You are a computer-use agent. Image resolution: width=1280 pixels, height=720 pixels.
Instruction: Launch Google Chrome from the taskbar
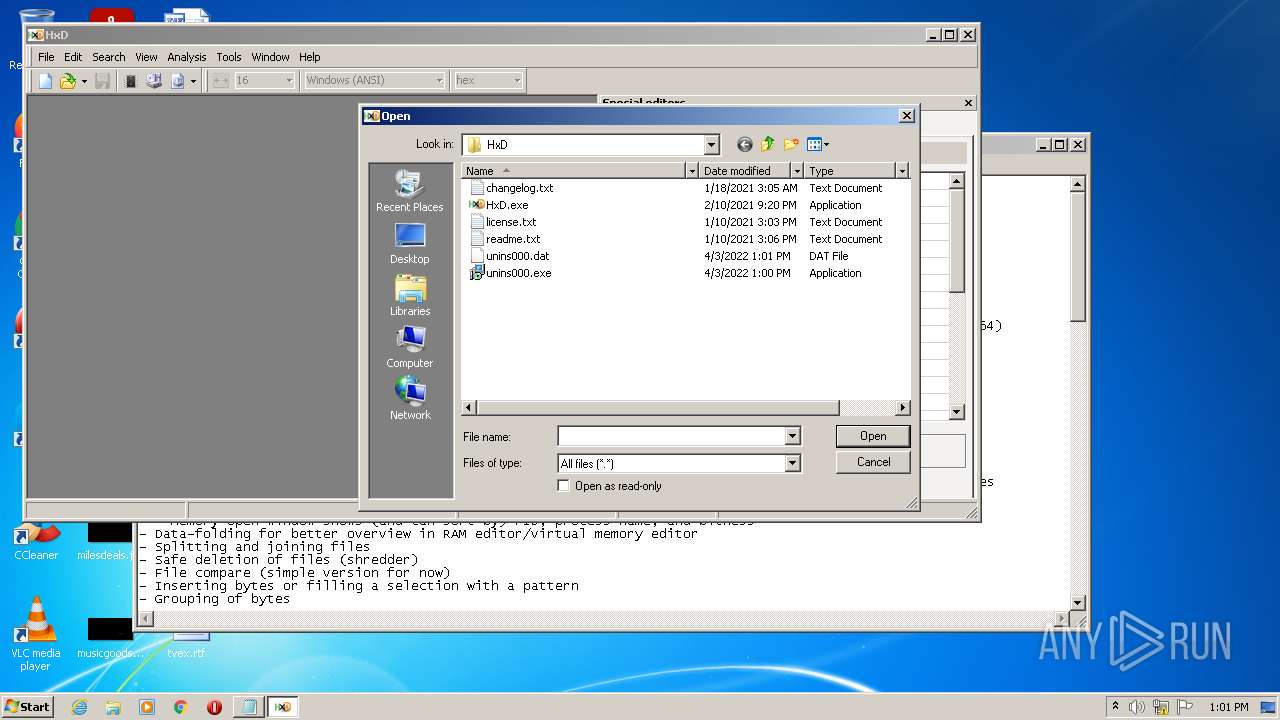[181, 707]
